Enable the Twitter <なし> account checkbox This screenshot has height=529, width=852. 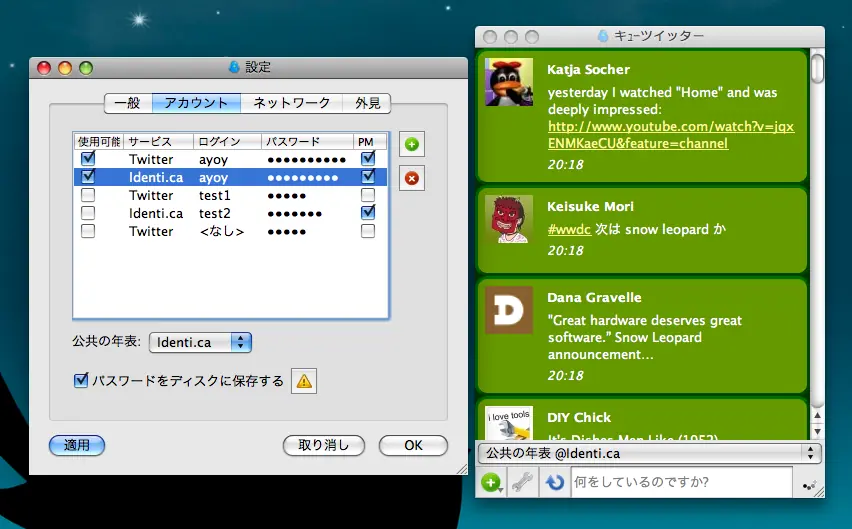[x=88, y=231]
